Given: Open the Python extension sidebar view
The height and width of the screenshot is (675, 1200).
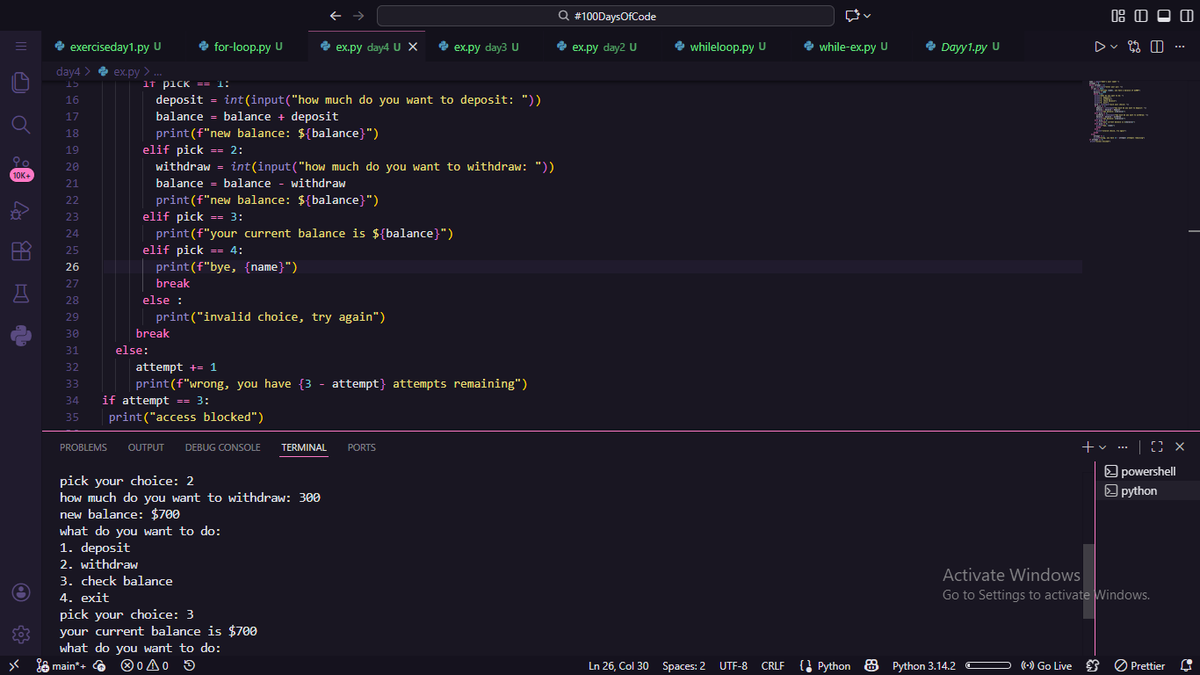Looking at the screenshot, I should tap(20, 336).
